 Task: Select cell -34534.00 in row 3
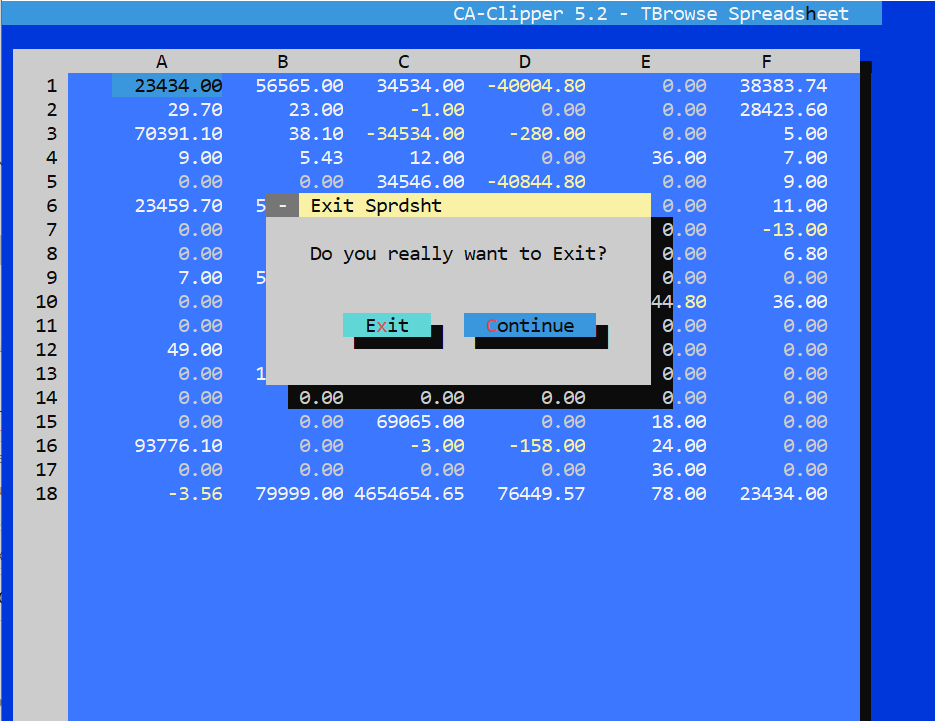[x=415, y=134]
